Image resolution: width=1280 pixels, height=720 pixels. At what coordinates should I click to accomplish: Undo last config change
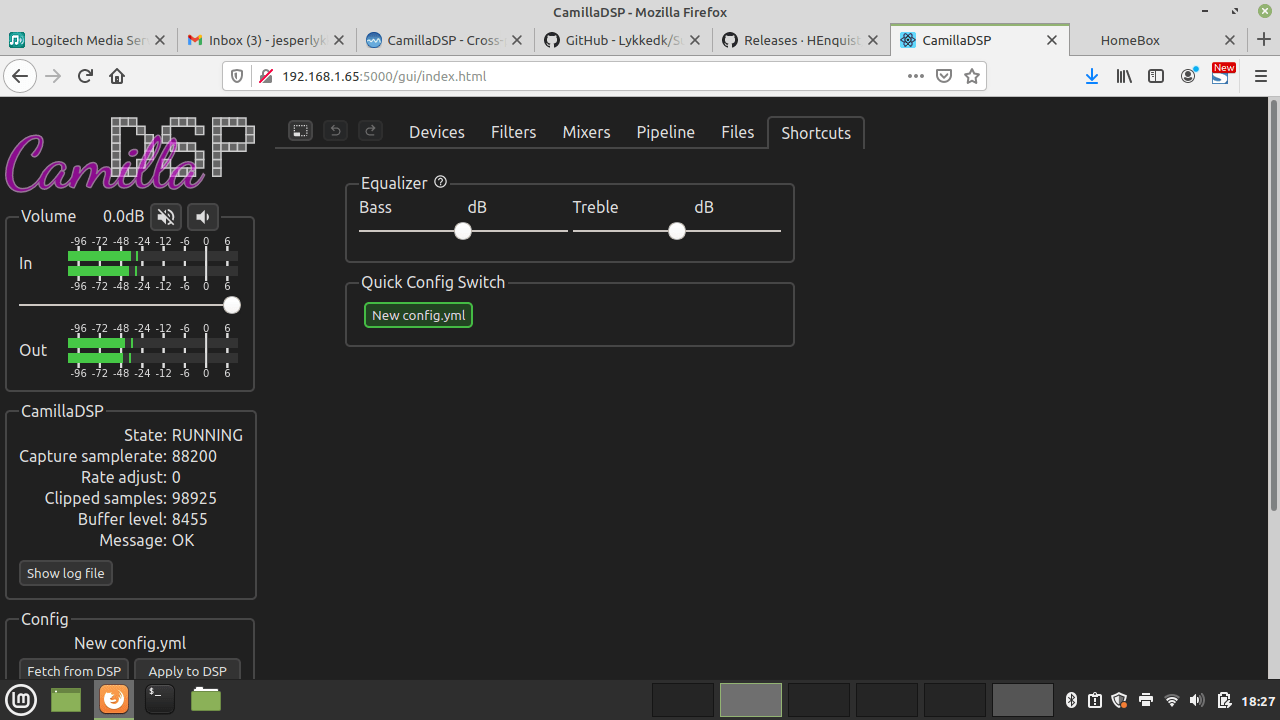pyautogui.click(x=336, y=131)
